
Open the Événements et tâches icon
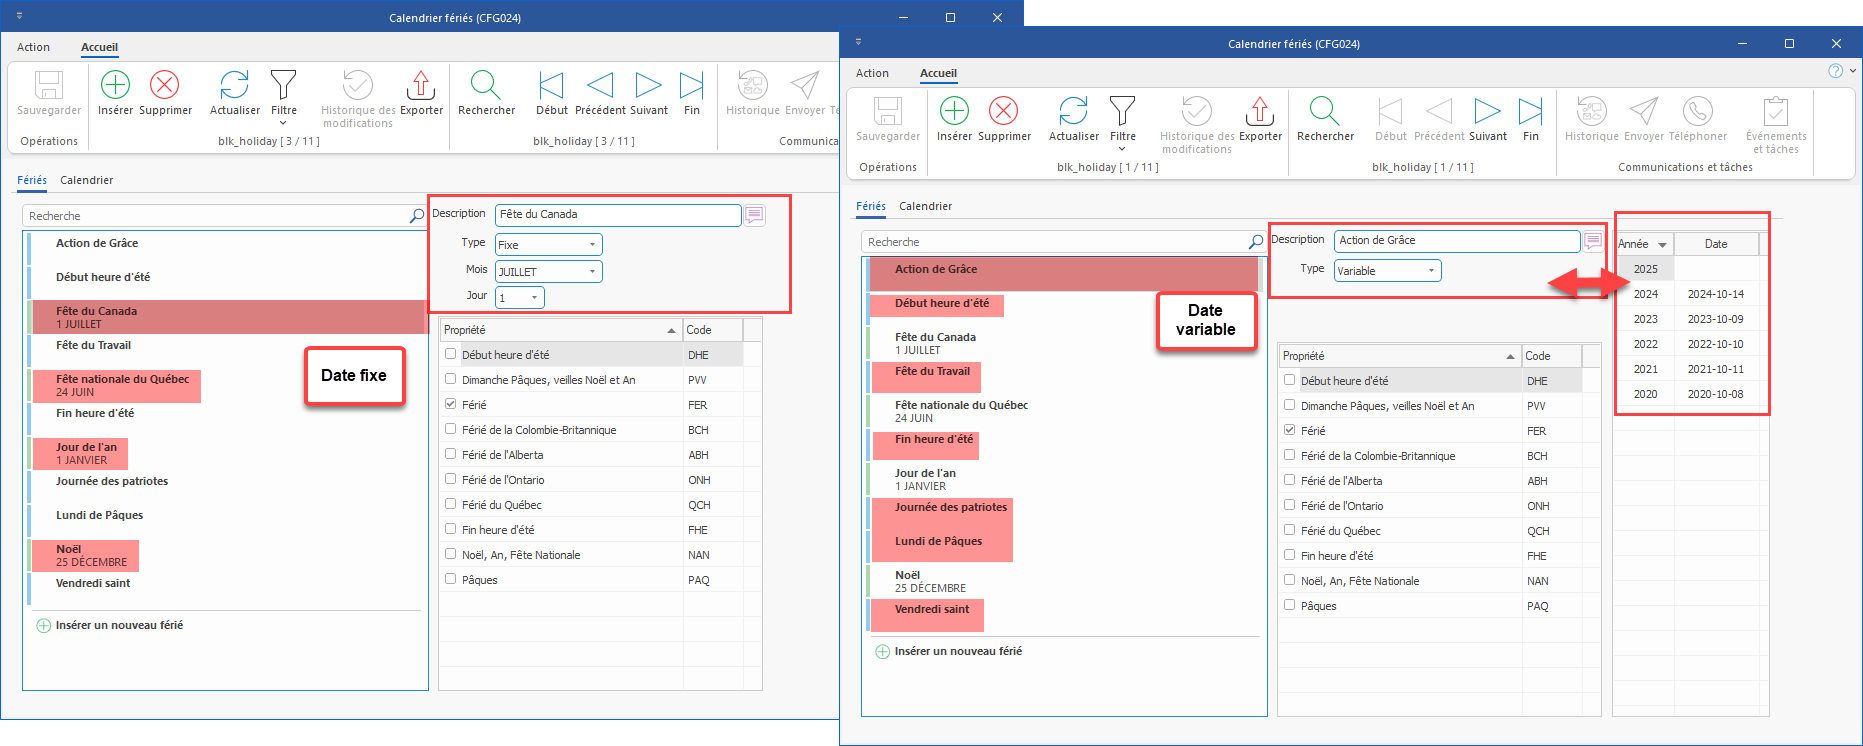click(x=1775, y=112)
